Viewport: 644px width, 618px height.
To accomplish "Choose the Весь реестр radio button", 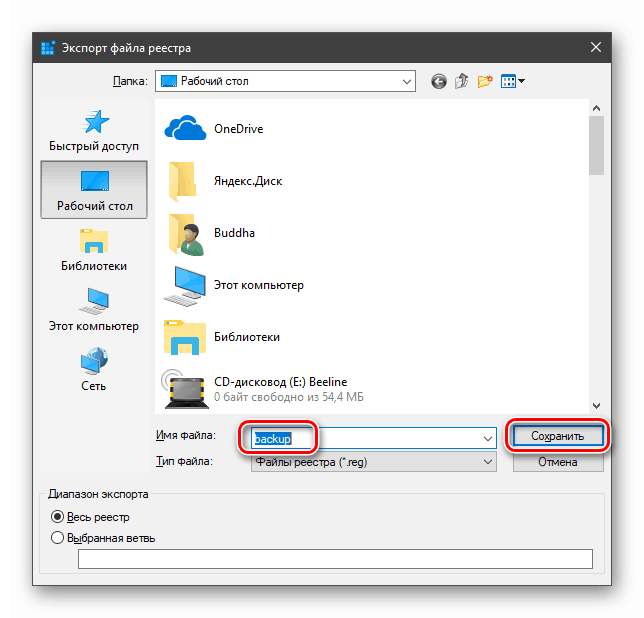I will point(57,517).
